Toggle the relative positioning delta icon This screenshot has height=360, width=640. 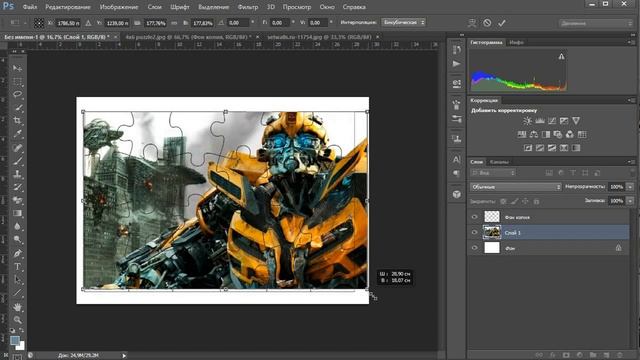pos(88,23)
